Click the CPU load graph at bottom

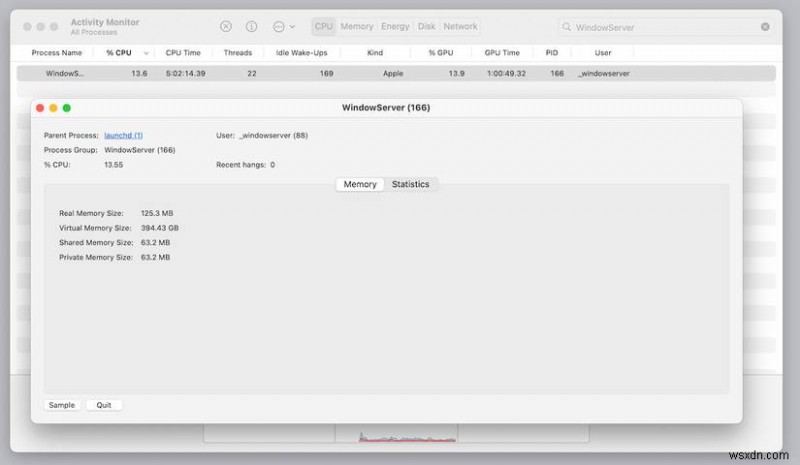[x=396, y=433]
